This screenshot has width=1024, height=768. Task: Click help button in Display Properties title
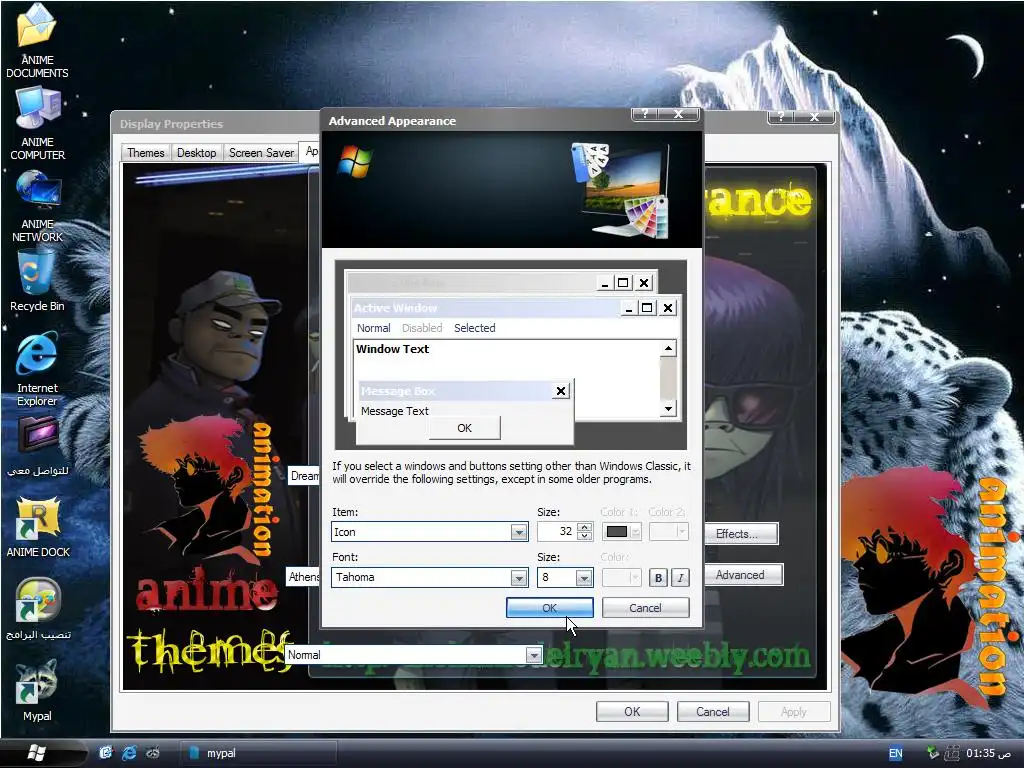(780, 117)
